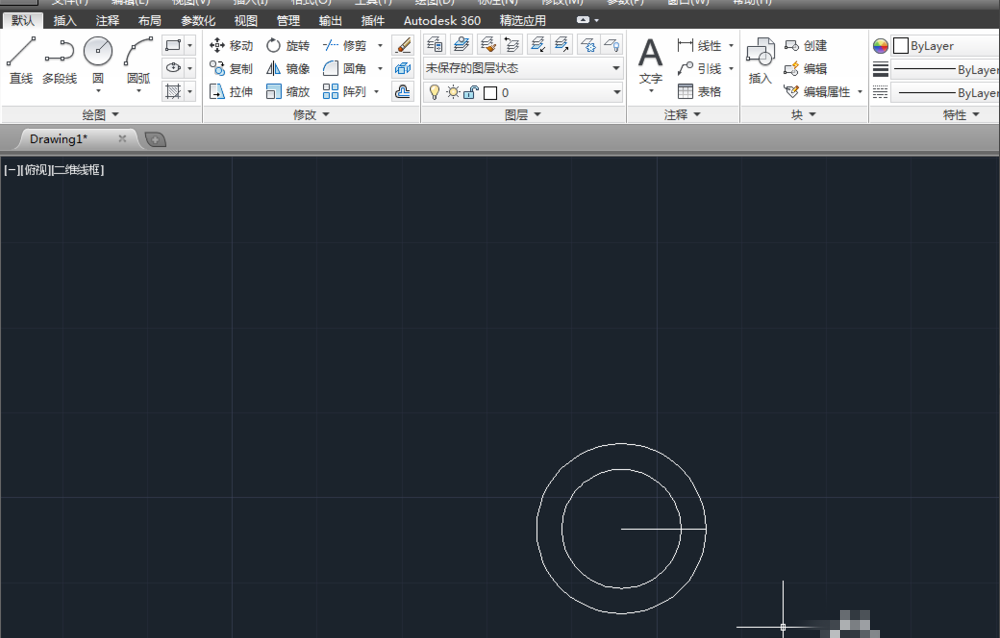Toggle the layer freeze sun icon
1000x638 pixels.
click(x=452, y=92)
